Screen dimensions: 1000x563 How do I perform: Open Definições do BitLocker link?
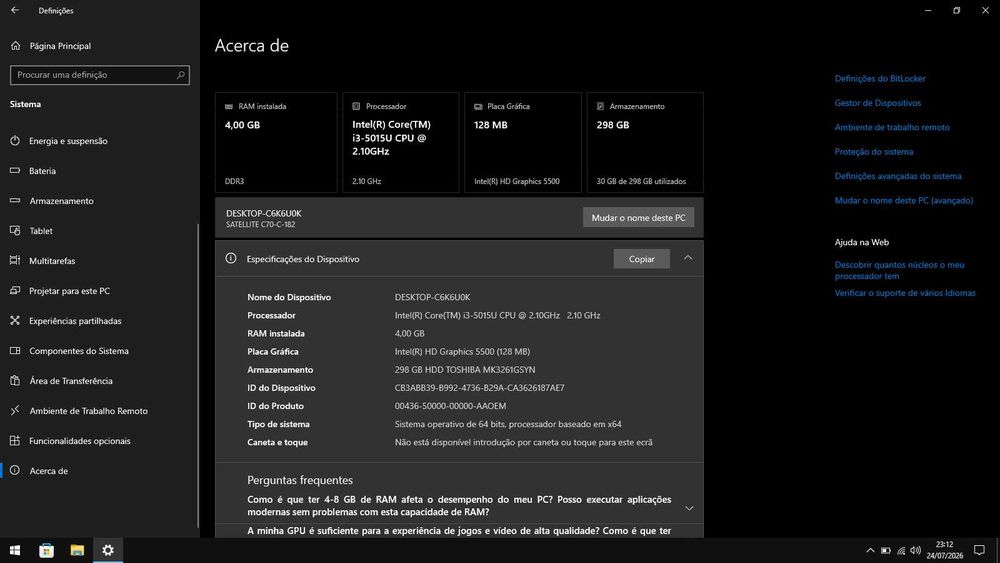point(880,78)
